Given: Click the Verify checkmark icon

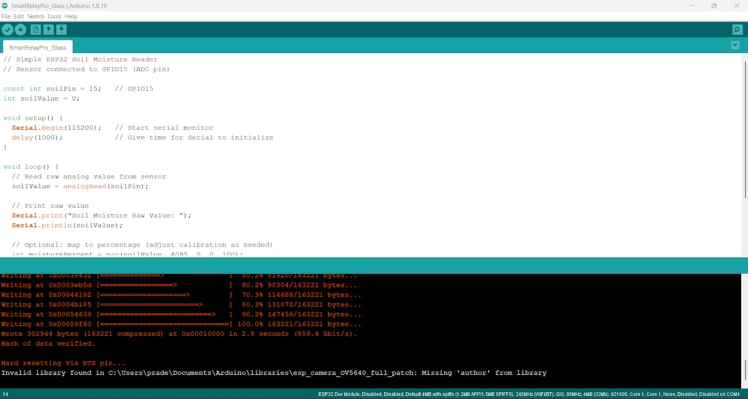Looking at the screenshot, I should tap(7, 30).
